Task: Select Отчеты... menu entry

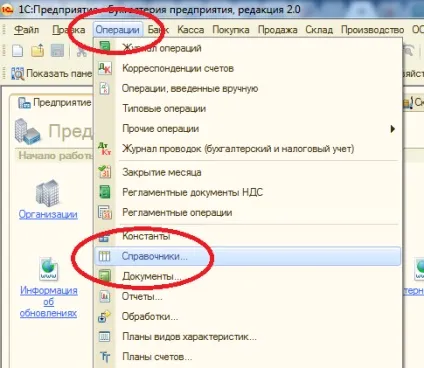Action: tap(248, 296)
